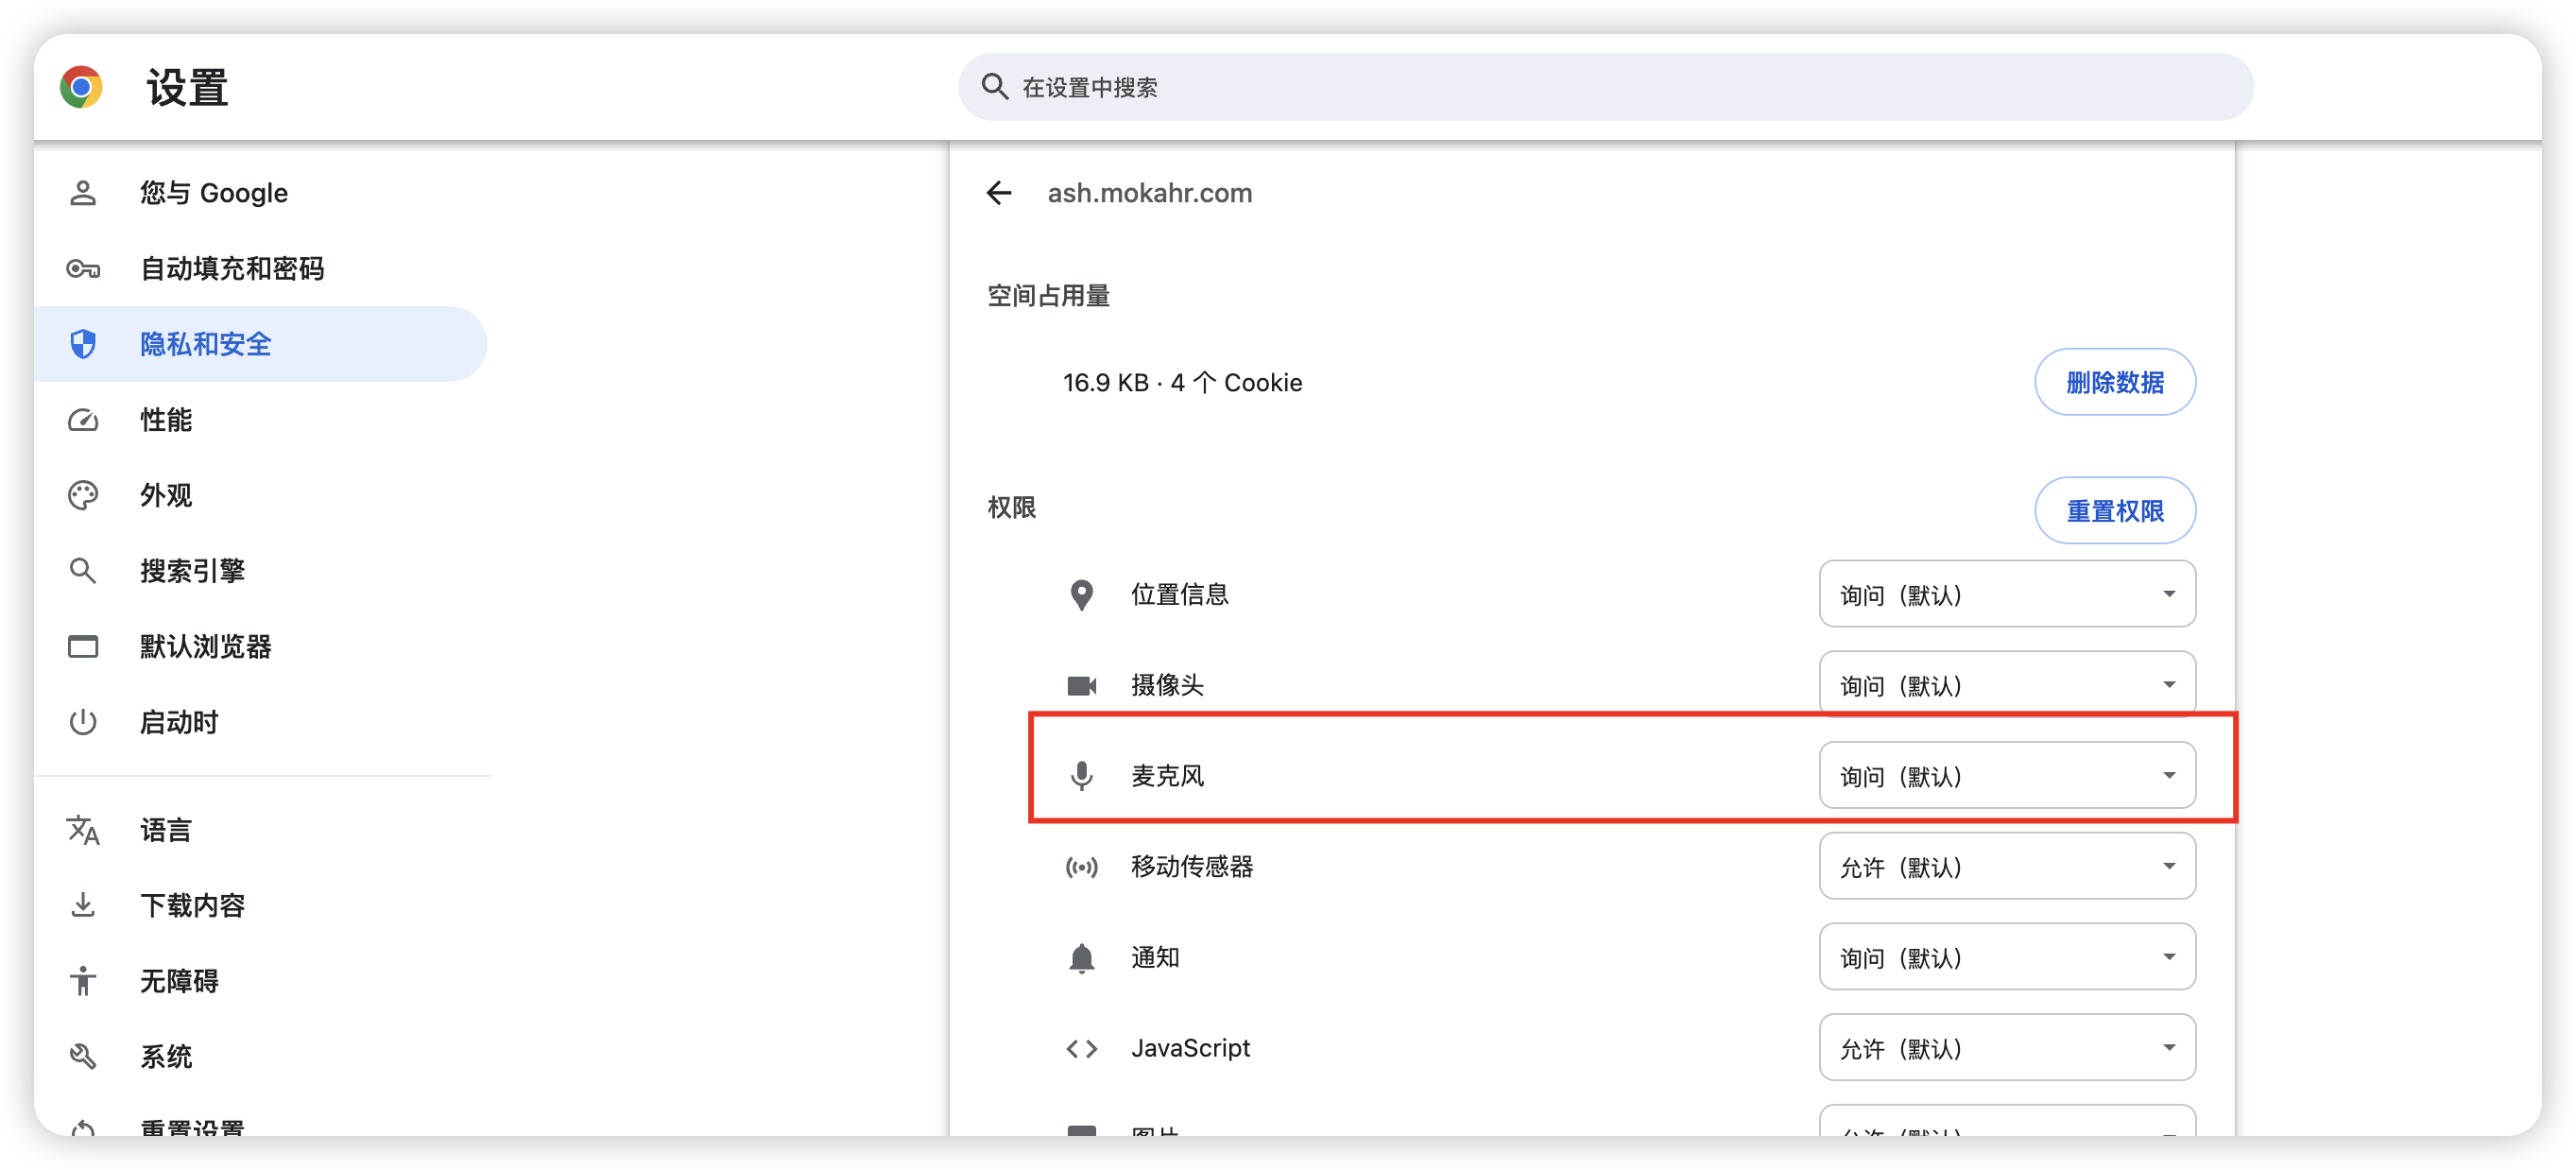
Task: Click the power icon beside 启动时
Action: [83, 722]
